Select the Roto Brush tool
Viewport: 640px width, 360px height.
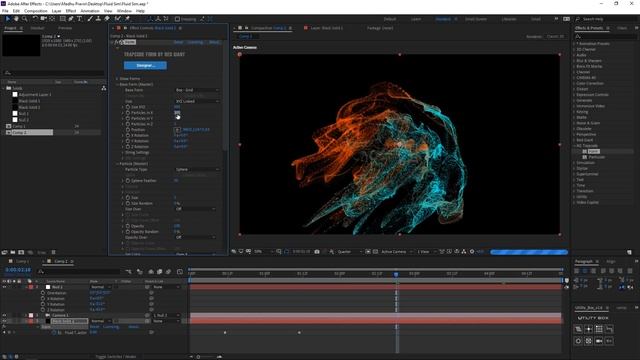[118, 19]
